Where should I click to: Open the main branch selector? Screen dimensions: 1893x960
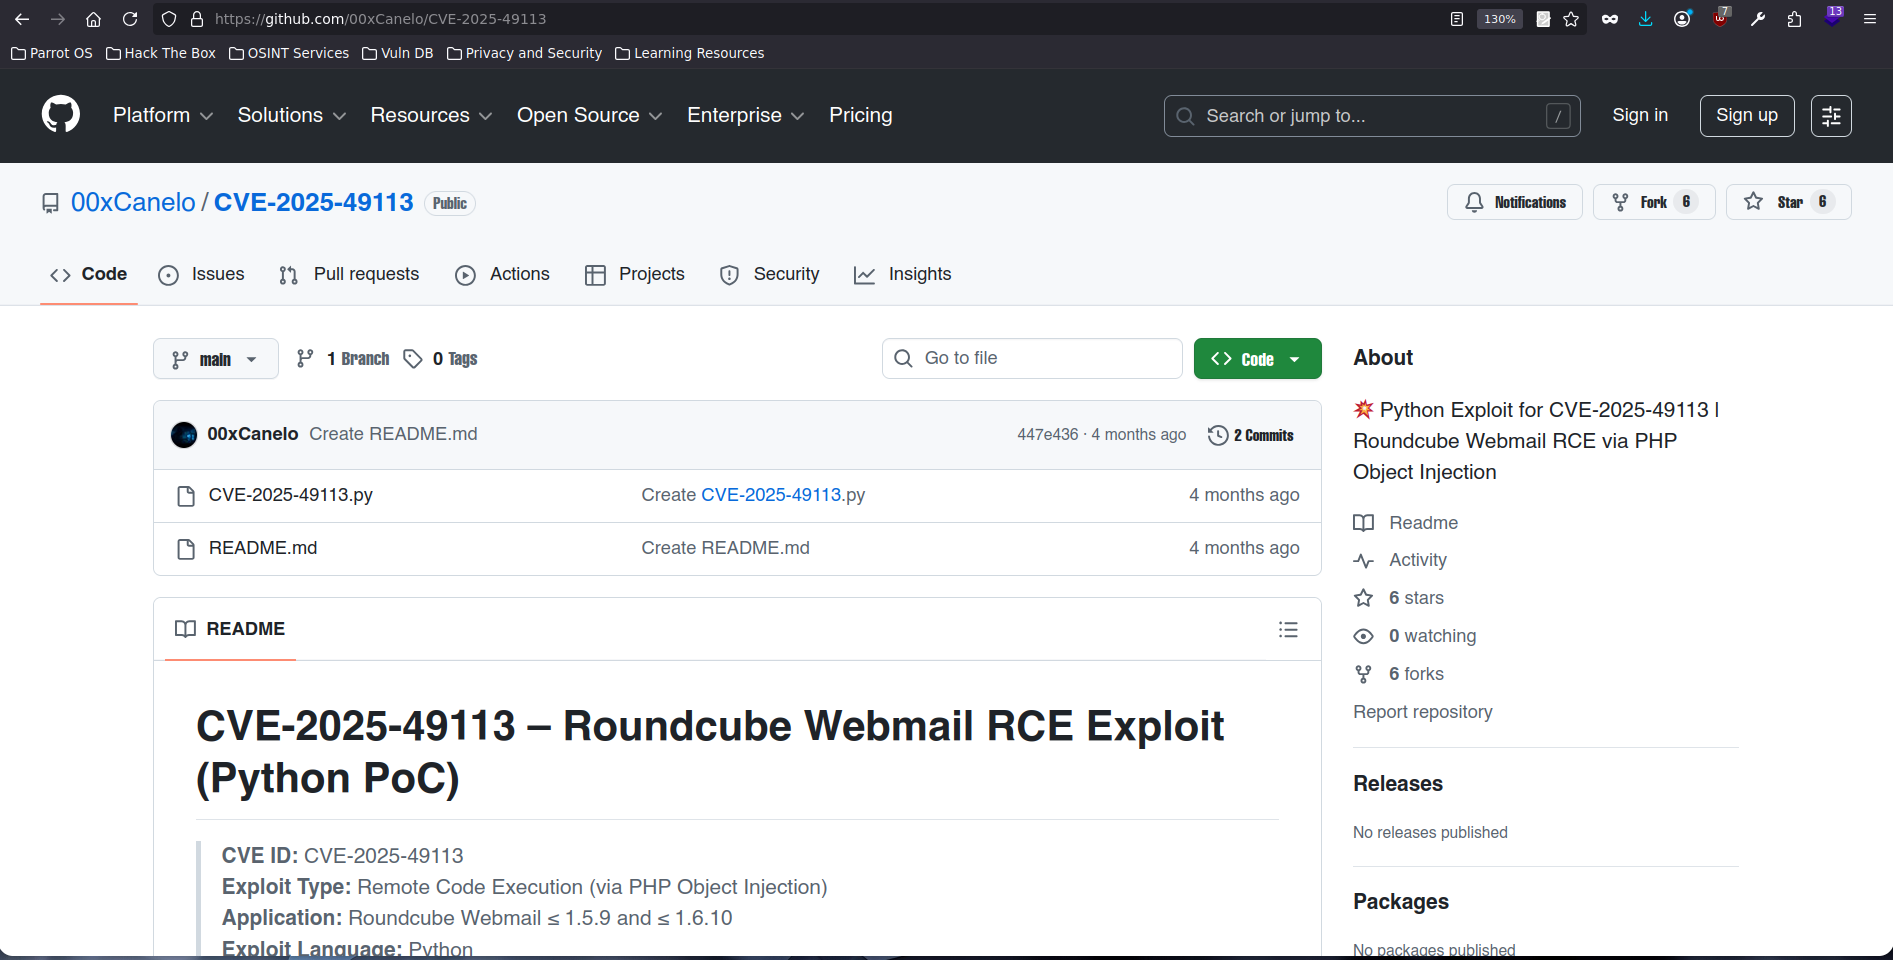[216, 359]
